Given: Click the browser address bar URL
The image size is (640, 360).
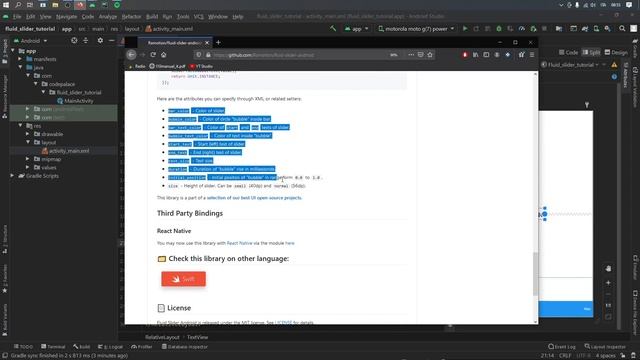Looking at the screenshot, I should tap(264, 55).
